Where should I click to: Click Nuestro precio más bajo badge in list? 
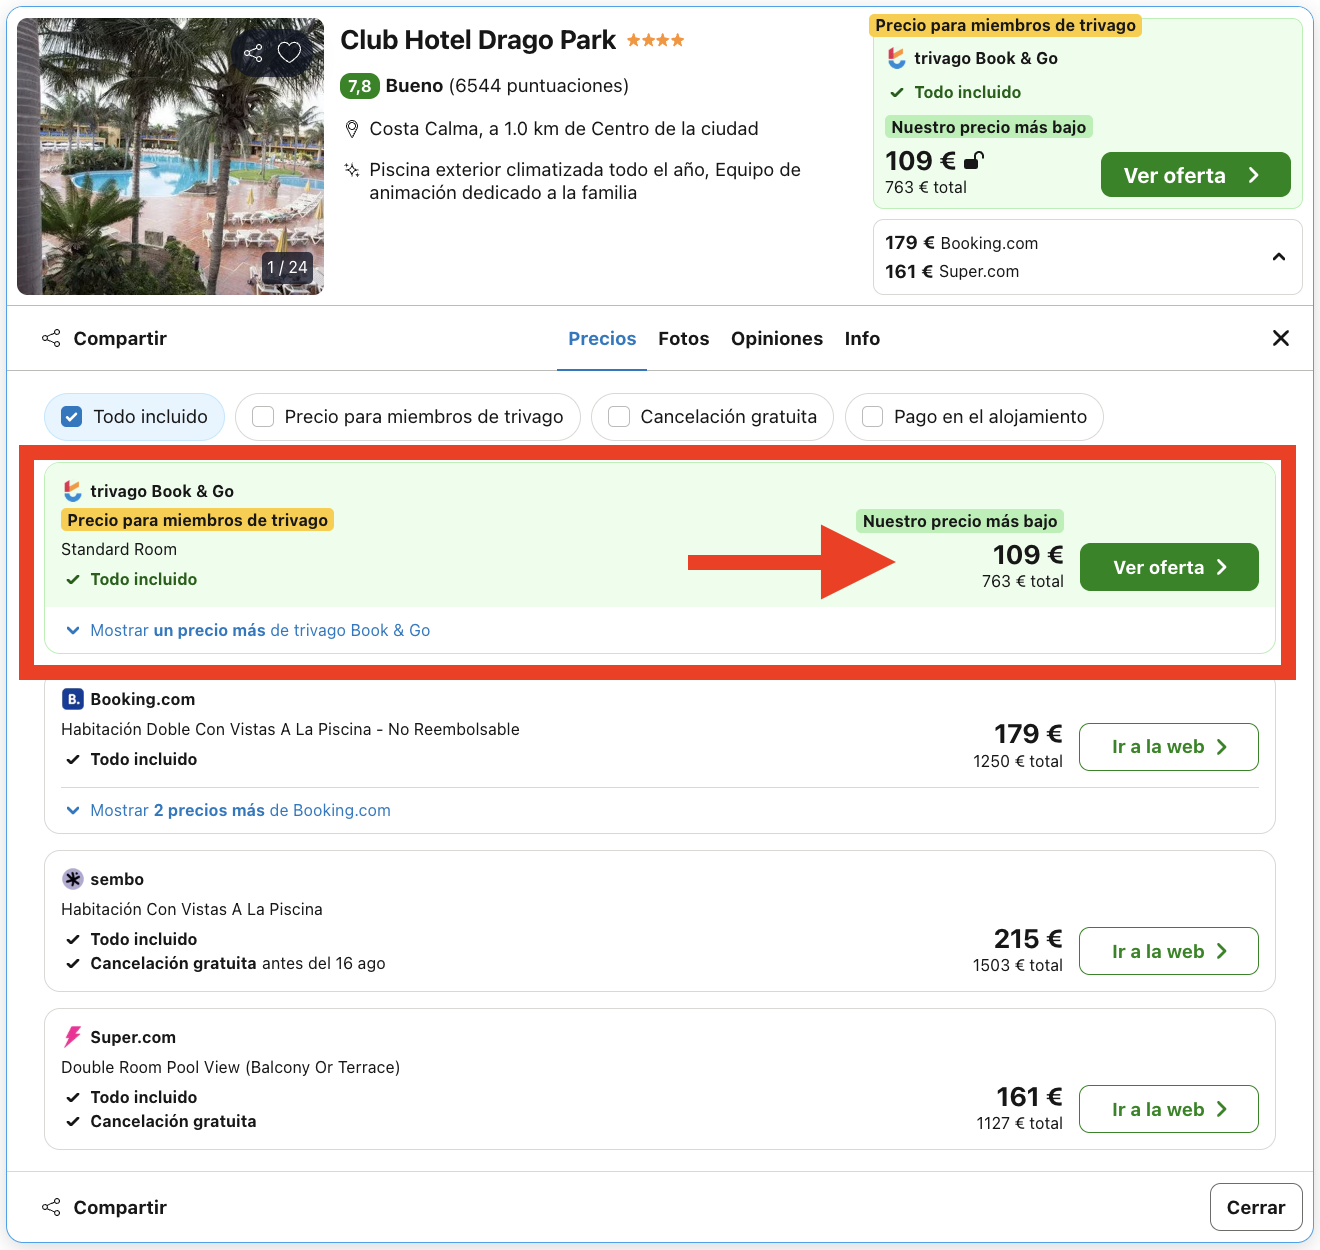coord(960,521)
